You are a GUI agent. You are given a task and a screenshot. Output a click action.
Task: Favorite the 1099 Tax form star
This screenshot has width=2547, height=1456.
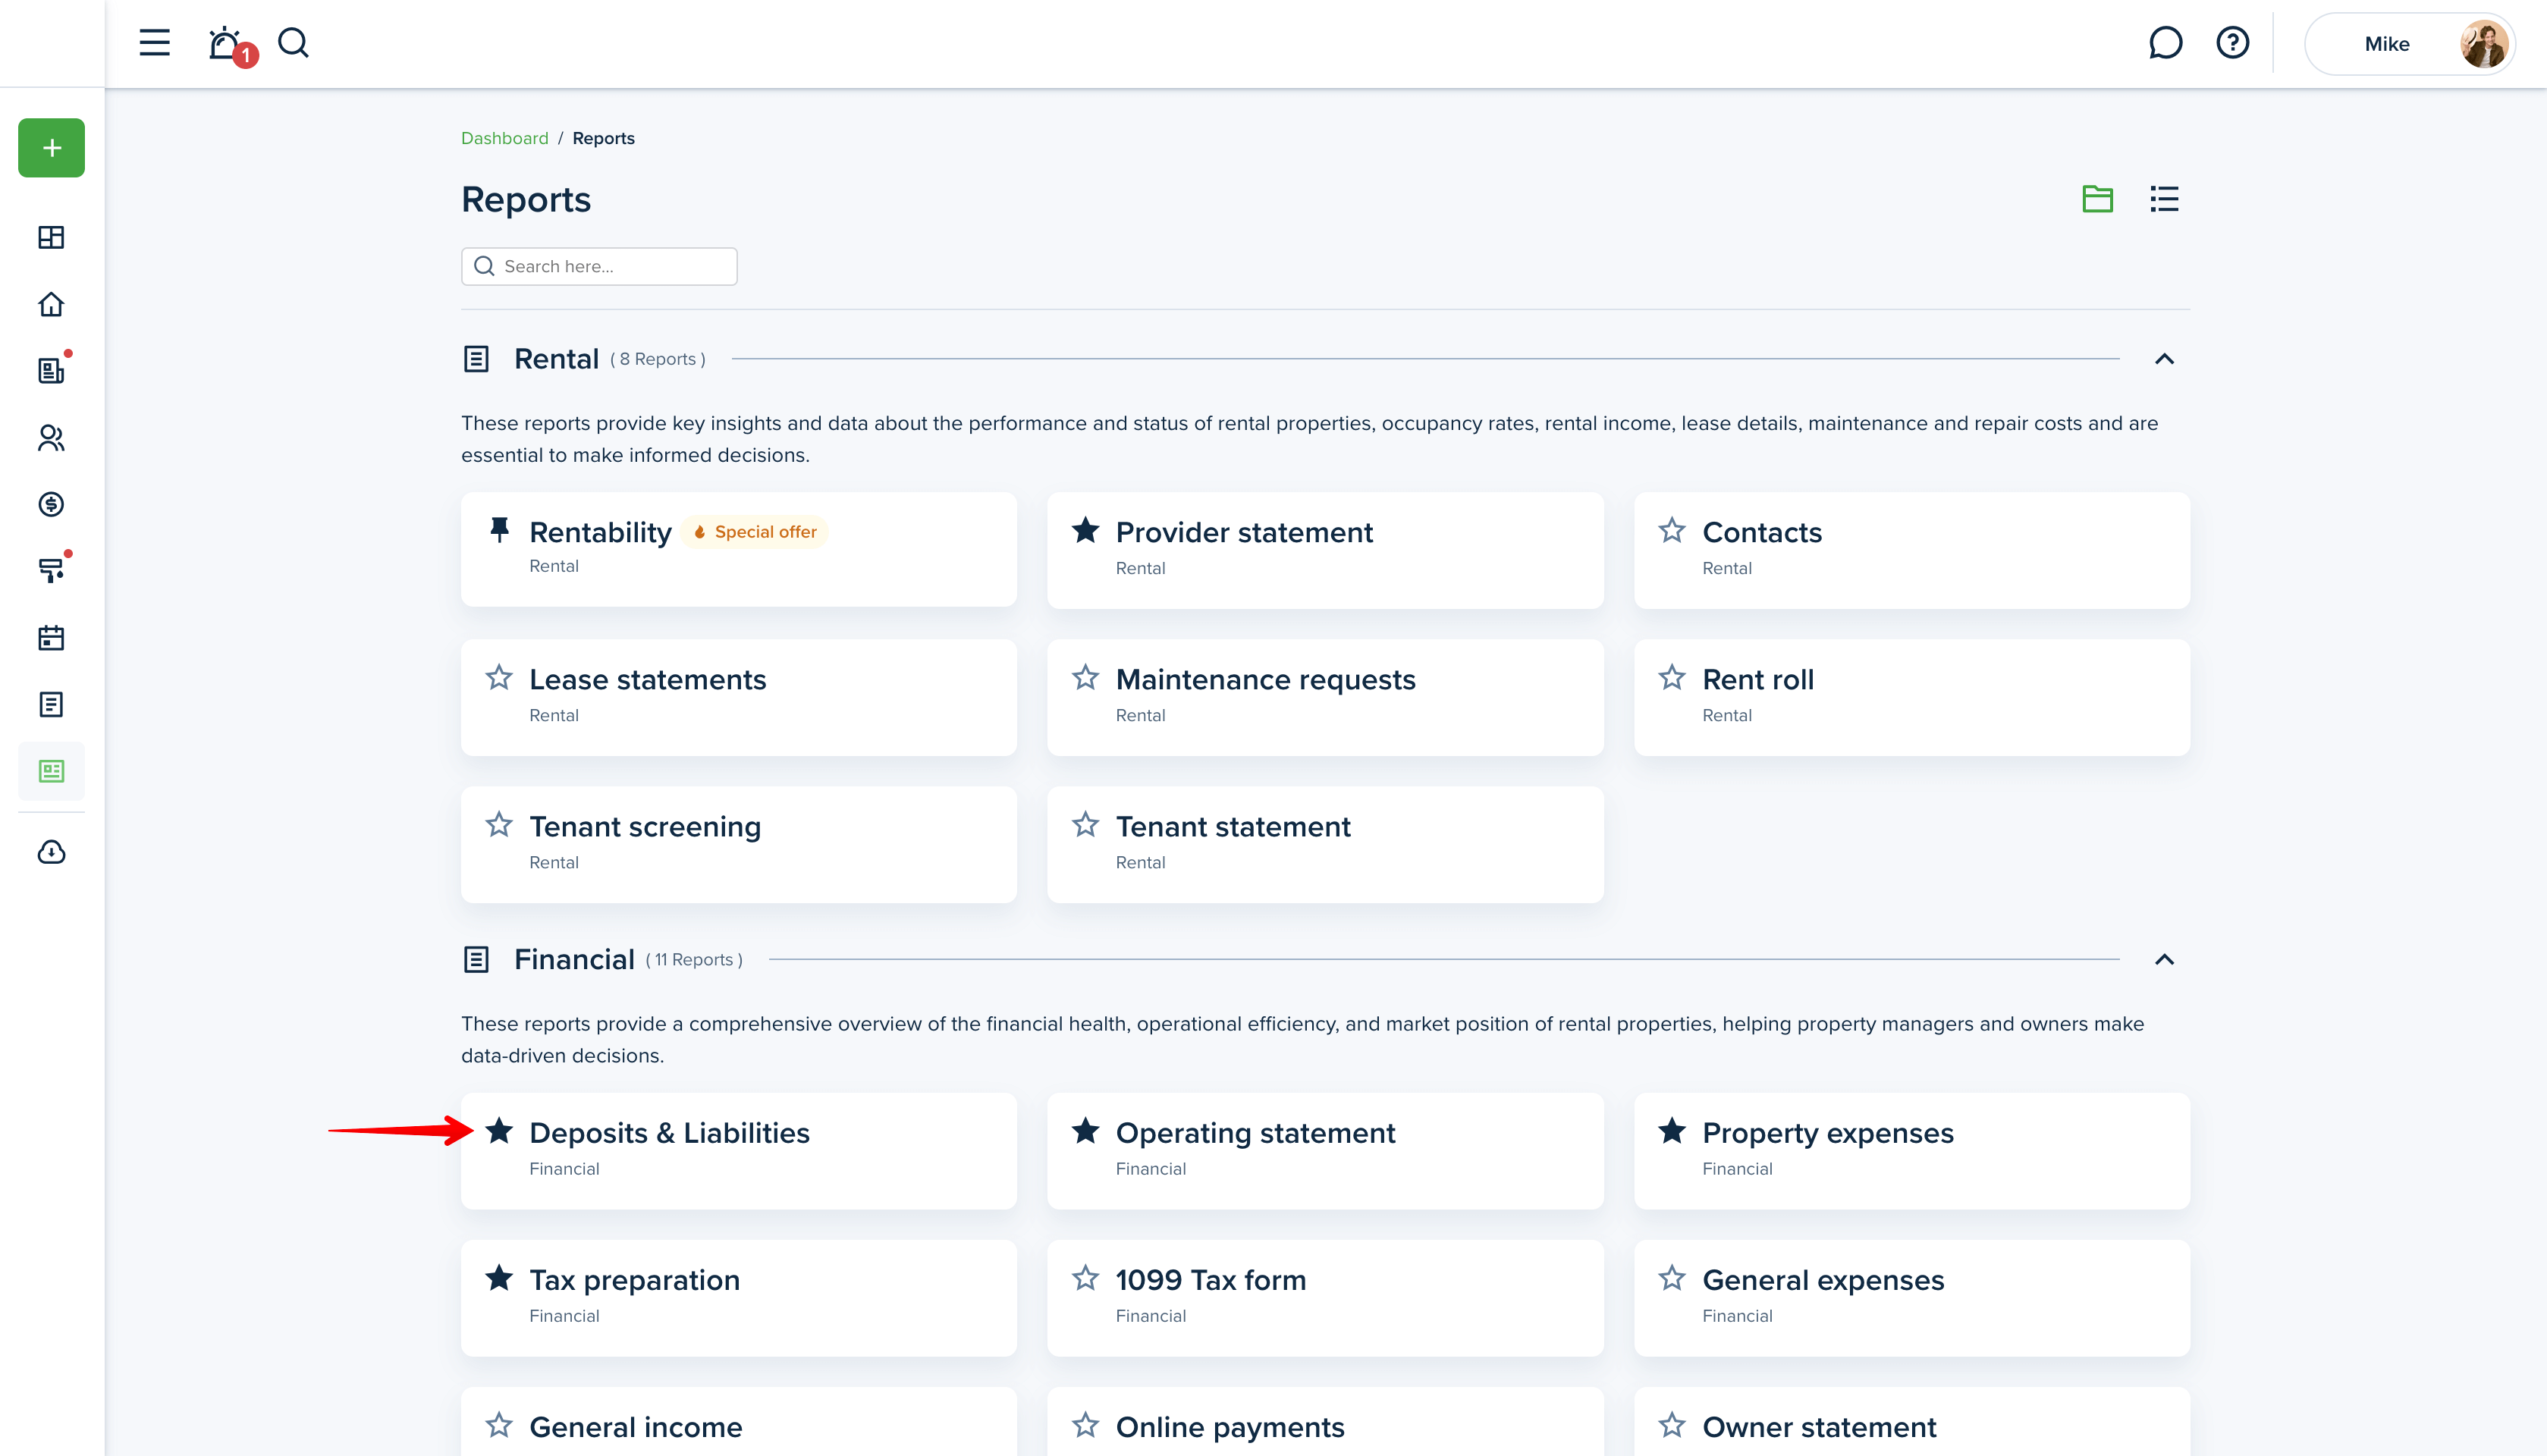point(1085,1278)
